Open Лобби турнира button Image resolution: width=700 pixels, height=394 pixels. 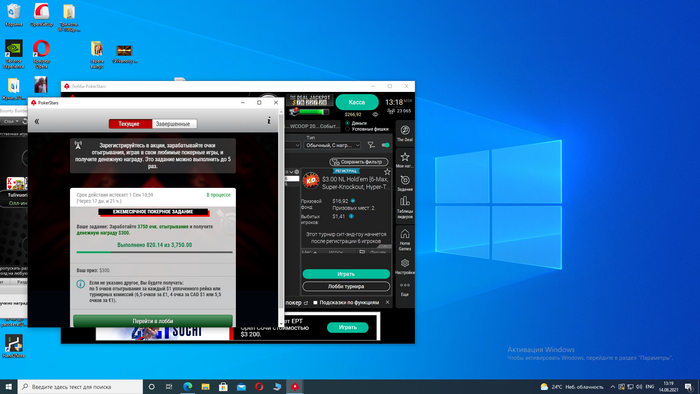click(346, 286)
